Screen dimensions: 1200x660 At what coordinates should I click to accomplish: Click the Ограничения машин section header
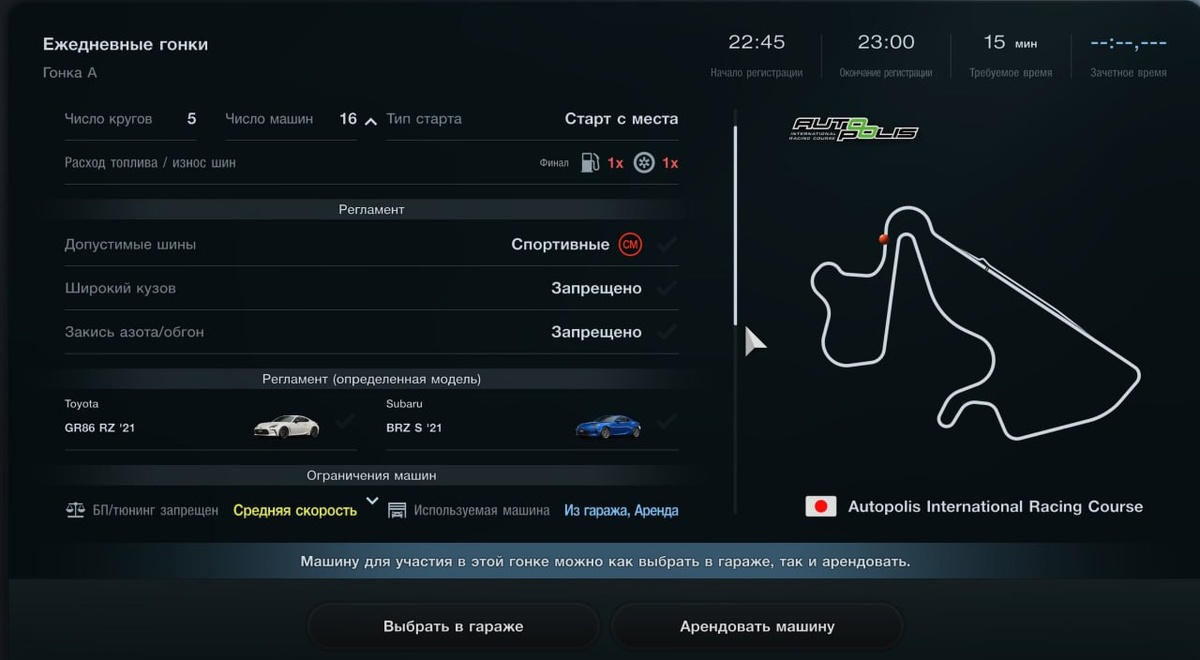[371, 475]
